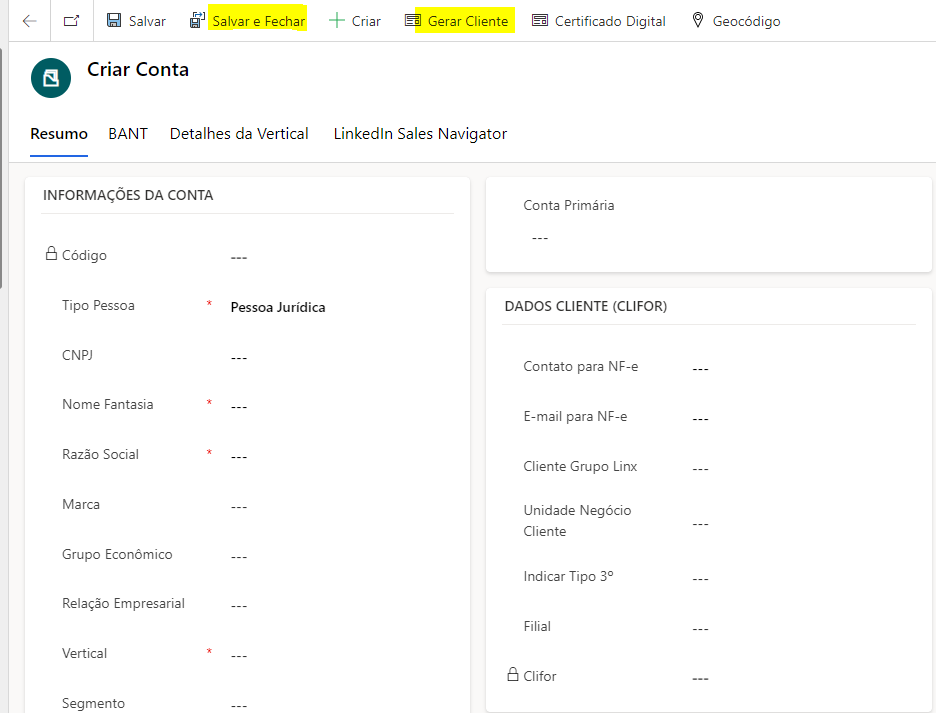Screen dimensions: 936x713
Task: Click the Criar plus icon
Action: click(337, 21)
